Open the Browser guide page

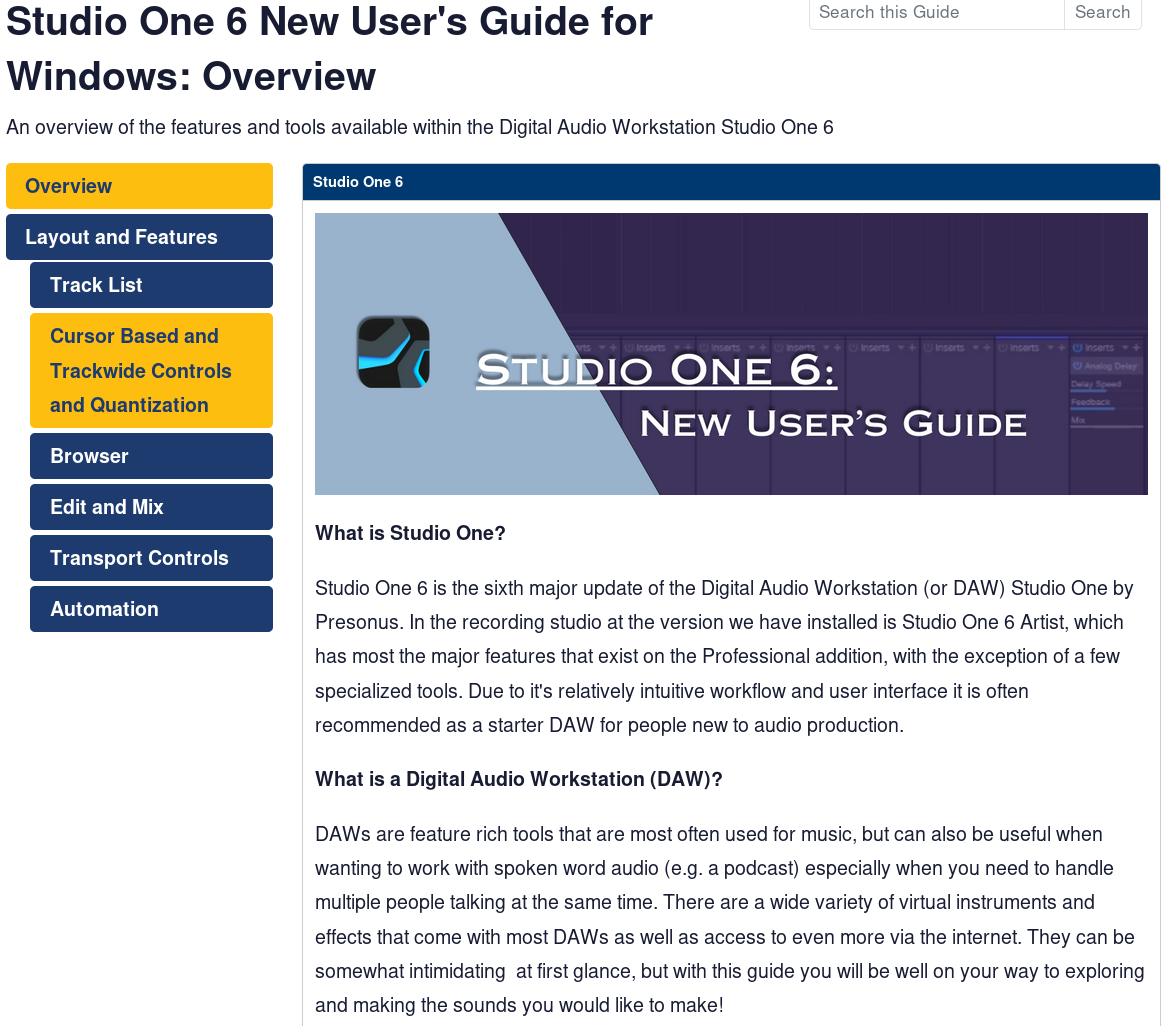(x=151, y=456)
